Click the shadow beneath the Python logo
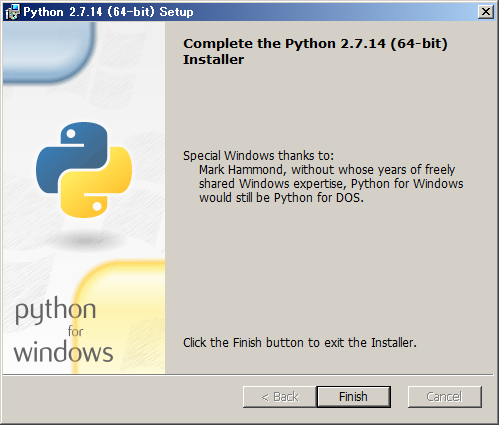This screenshot has width=499, height=425. (x=85, y=239)
